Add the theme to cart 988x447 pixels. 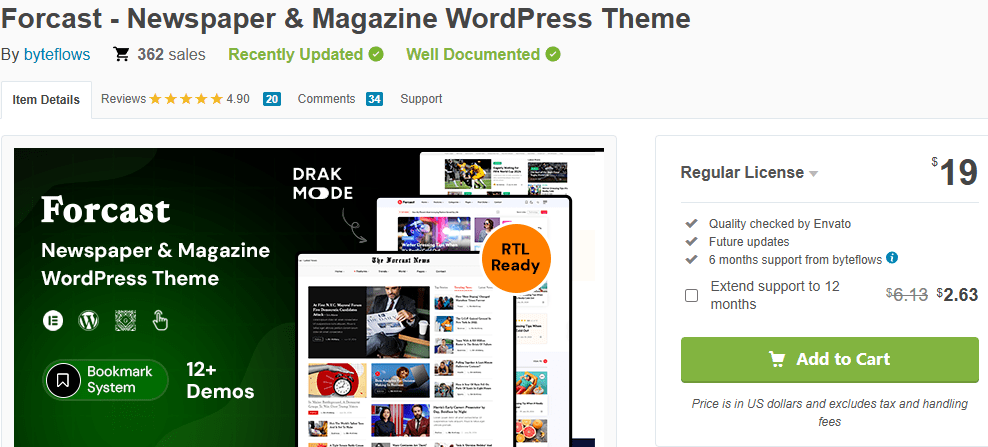(x=829, y=359)
